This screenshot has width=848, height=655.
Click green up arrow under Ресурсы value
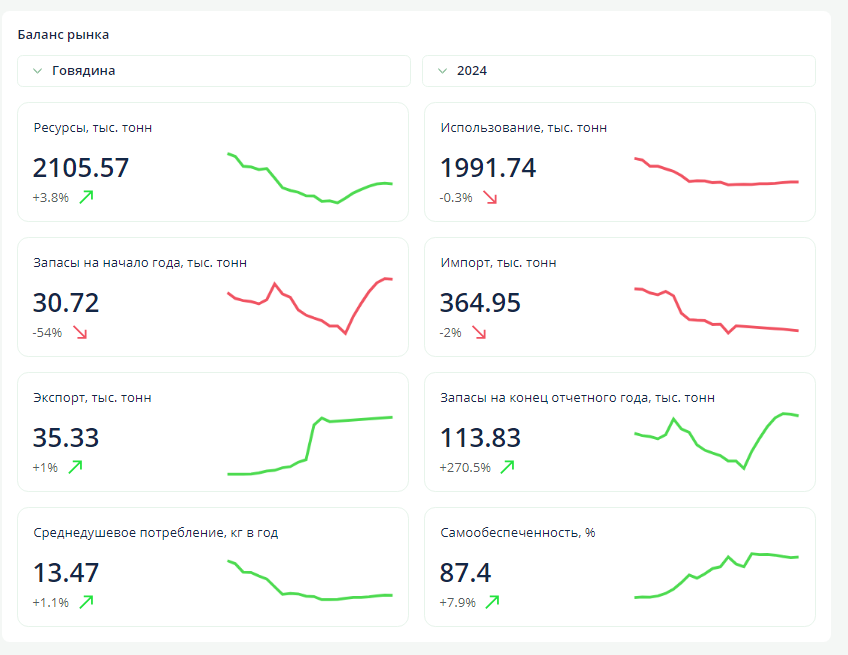tap(86, 197)
